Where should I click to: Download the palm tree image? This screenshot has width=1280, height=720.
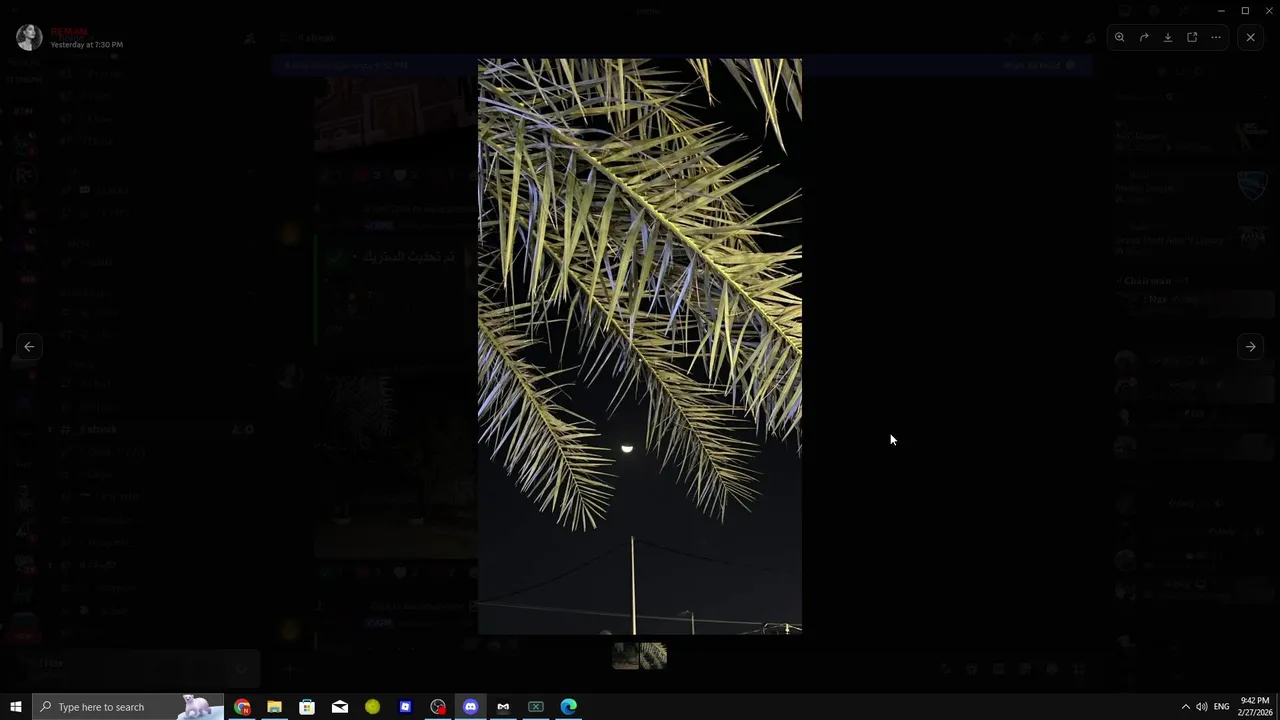pyautogui.click(x=1168, y=37)
